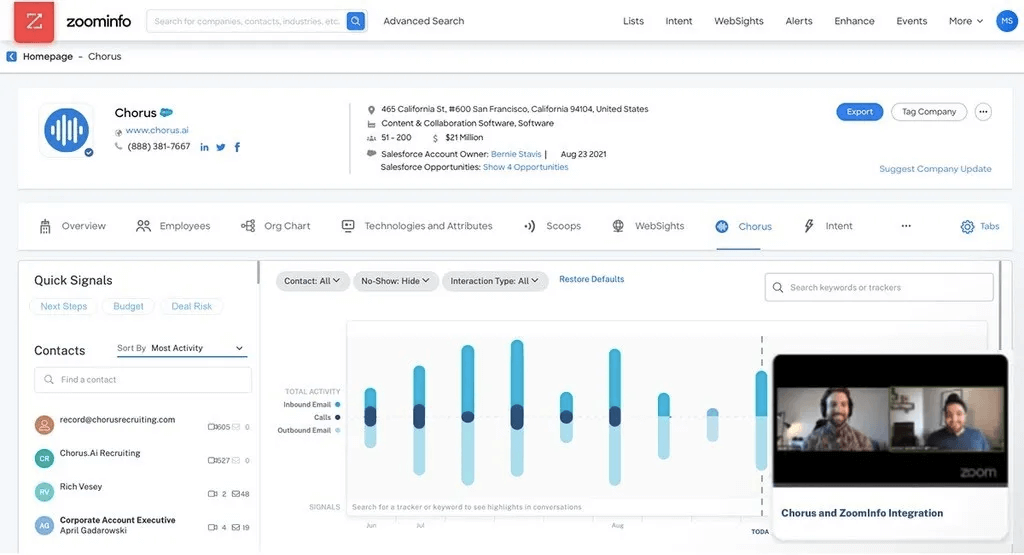Click the Chorus tab circular icon
The height and width of the screenshot is (555, 1024).
point(722,227)
